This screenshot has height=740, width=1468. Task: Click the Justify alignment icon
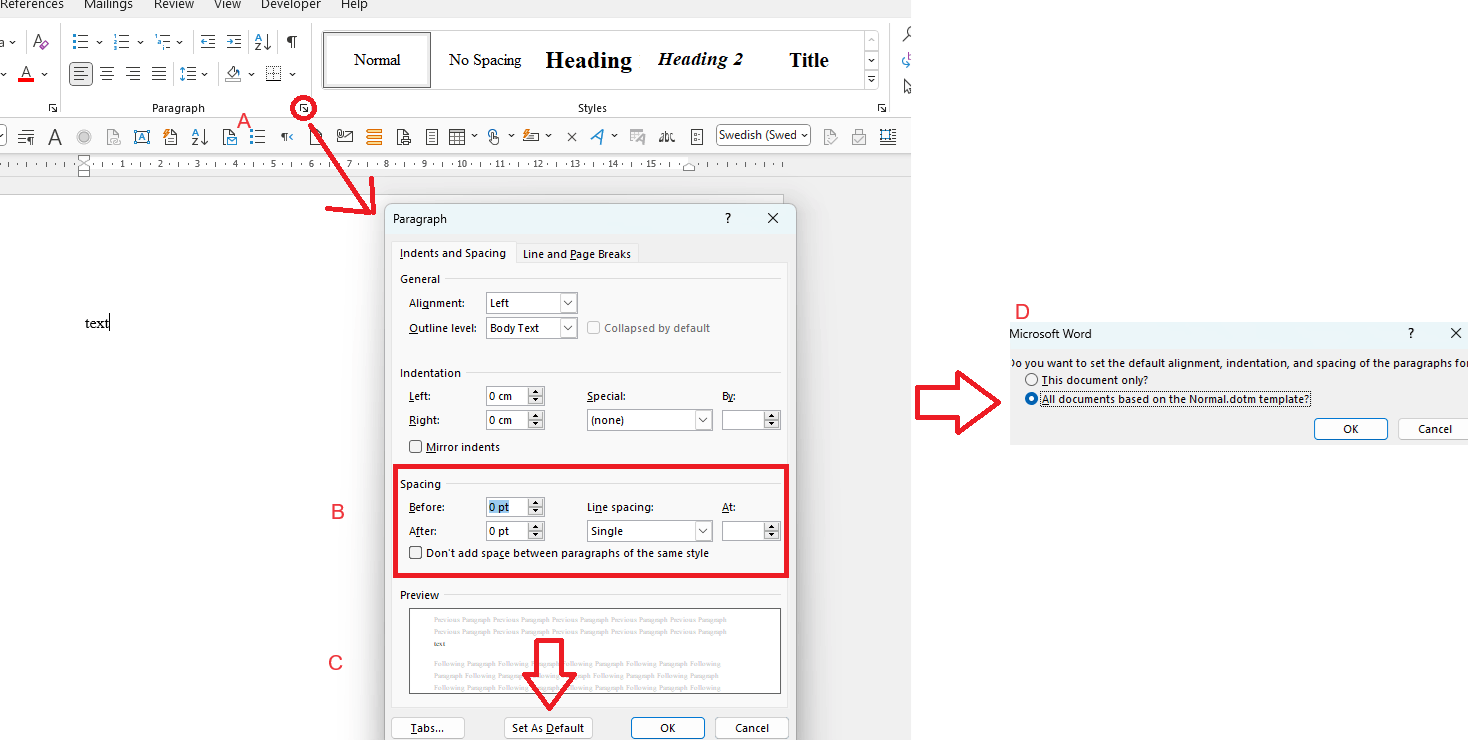159,73
